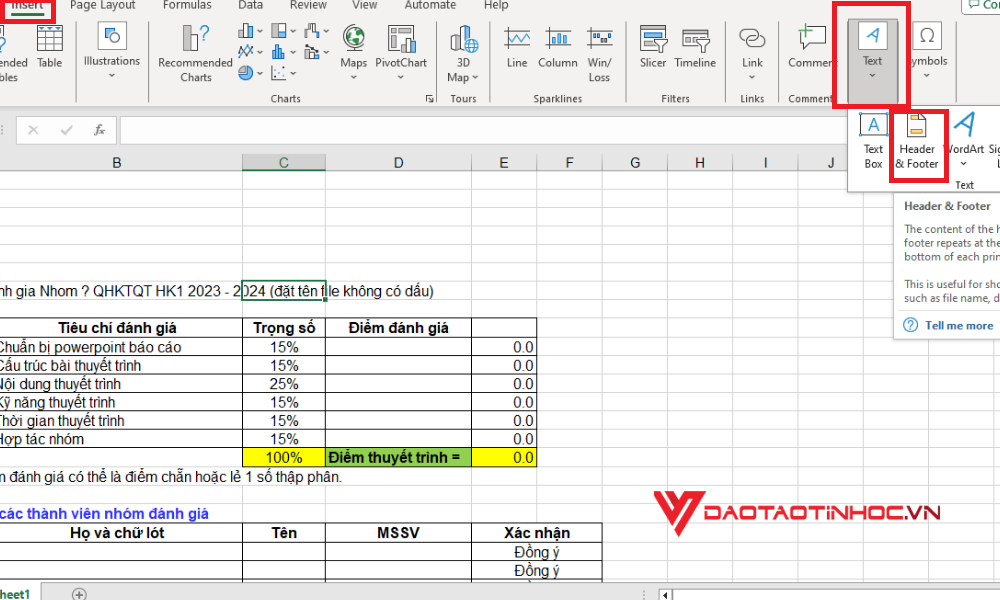Switch to the Page Layout tab
The height and width of the screenshot is (600, 1000).
click(103, 5)
